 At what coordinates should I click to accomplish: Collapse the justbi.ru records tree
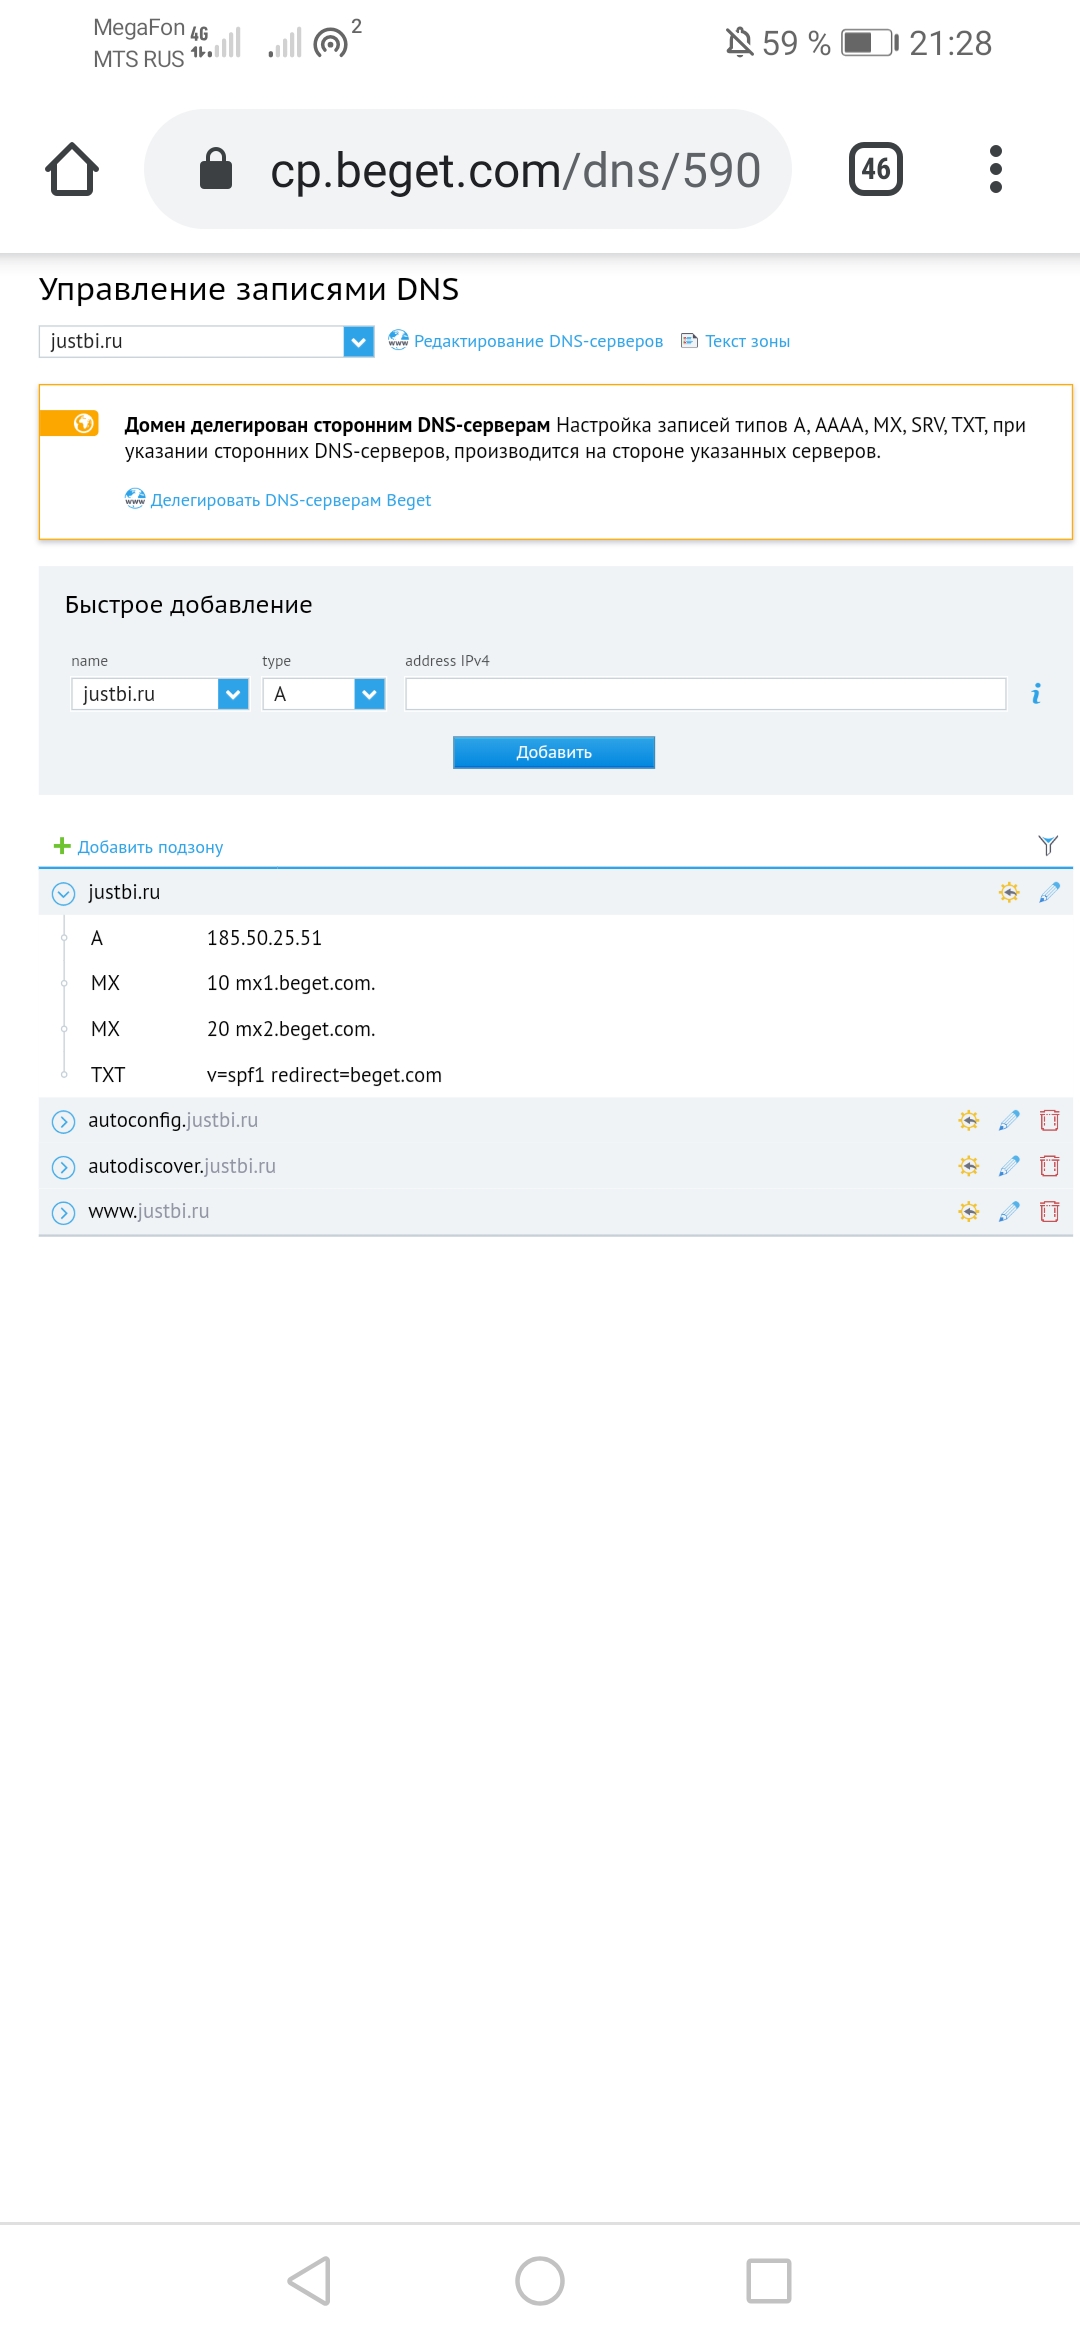tap(63, 893)
